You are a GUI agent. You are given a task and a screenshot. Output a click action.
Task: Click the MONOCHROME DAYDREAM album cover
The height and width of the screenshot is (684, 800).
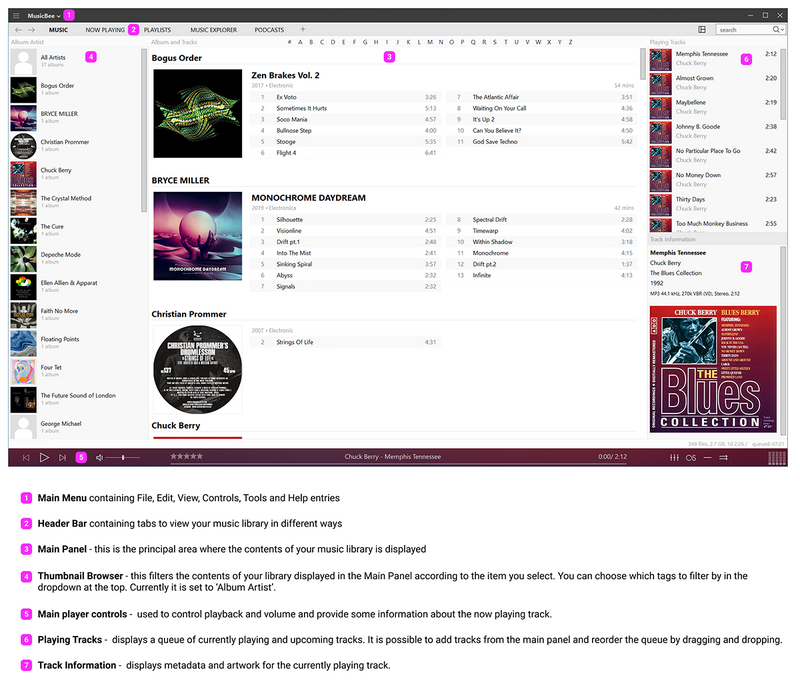click(x=197, y=236)
